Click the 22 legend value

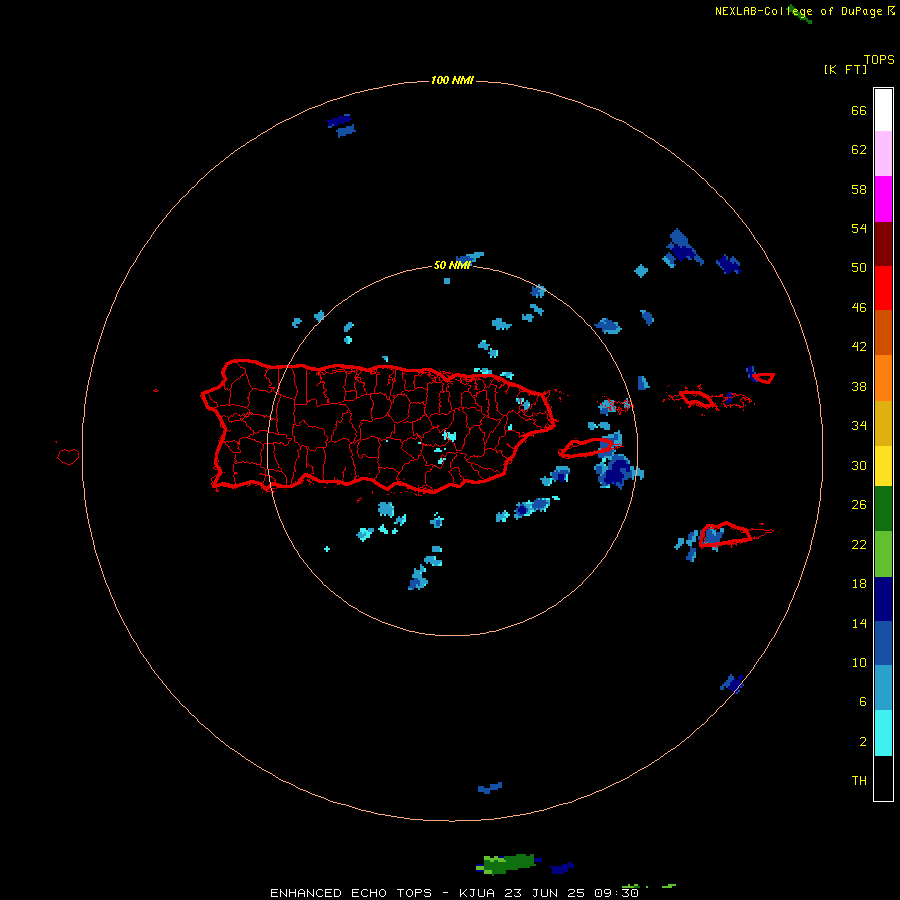coord(859,545)
